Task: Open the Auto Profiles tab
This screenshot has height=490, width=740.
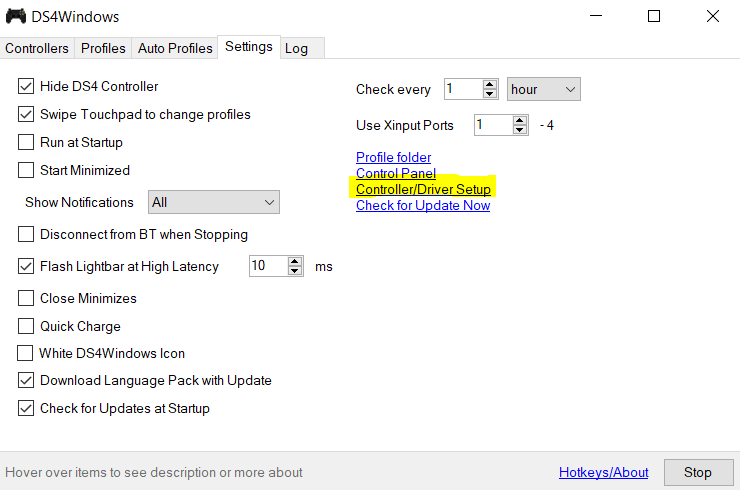Action: click(x=175, y=48)
